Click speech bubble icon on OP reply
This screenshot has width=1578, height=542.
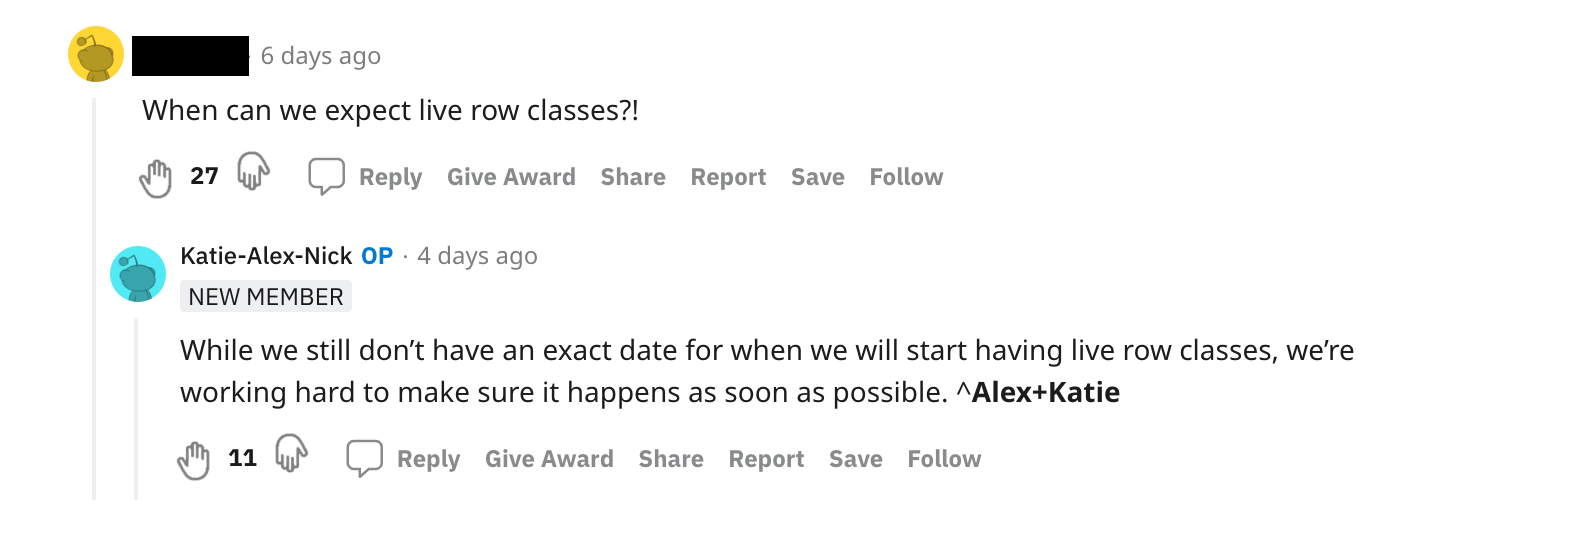[365, 458]
